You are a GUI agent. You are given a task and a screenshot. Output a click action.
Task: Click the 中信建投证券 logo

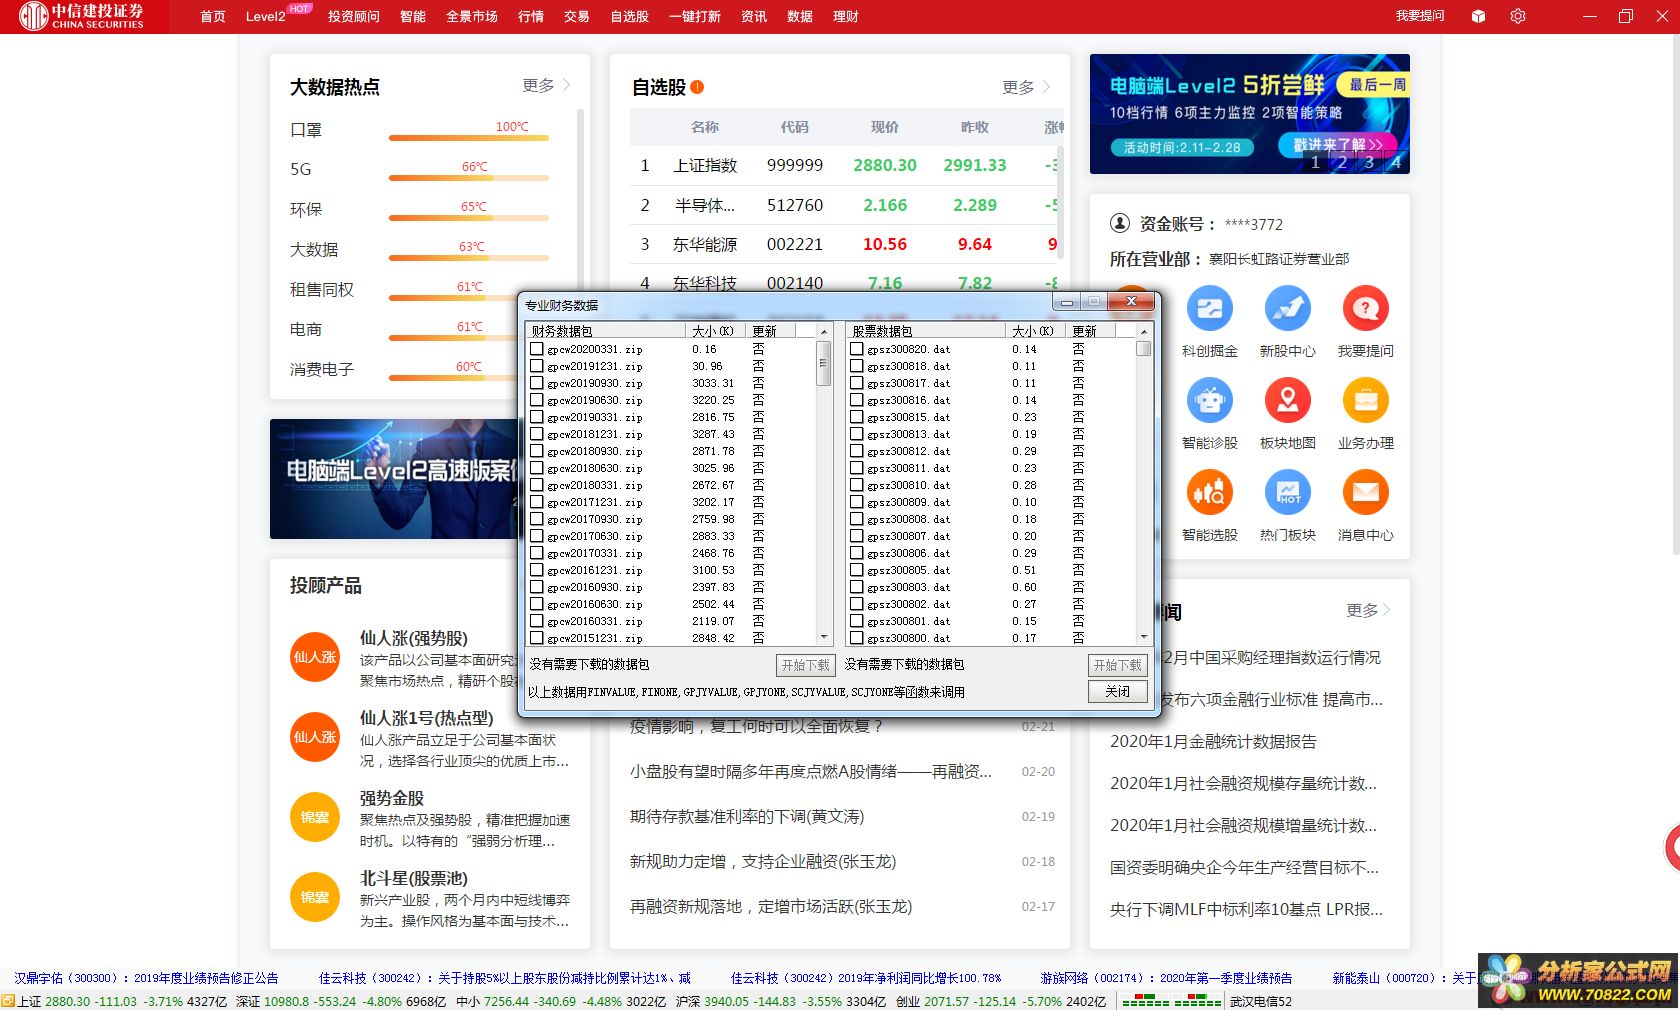point(82,16)
